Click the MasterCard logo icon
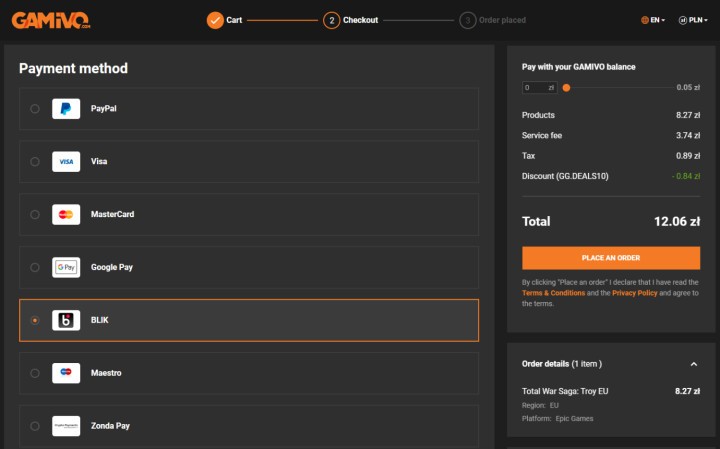The image size is (720, 449). pyautogui.click(x=66, y=214)
